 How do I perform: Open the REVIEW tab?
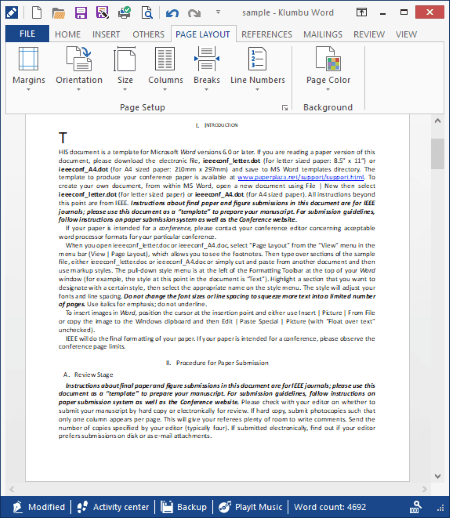(369, 34)
